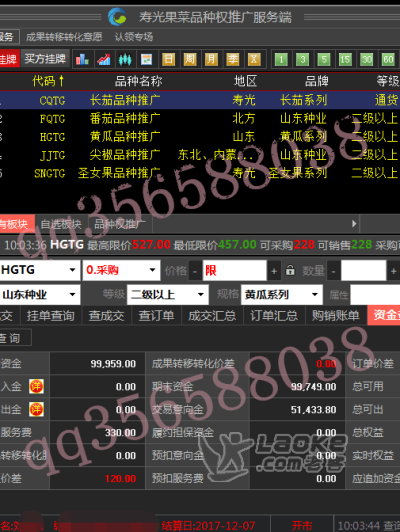400x532 pixels.
Task: Click the app logo in title bar
Action: pyautogui.click(x=117, y=16)
